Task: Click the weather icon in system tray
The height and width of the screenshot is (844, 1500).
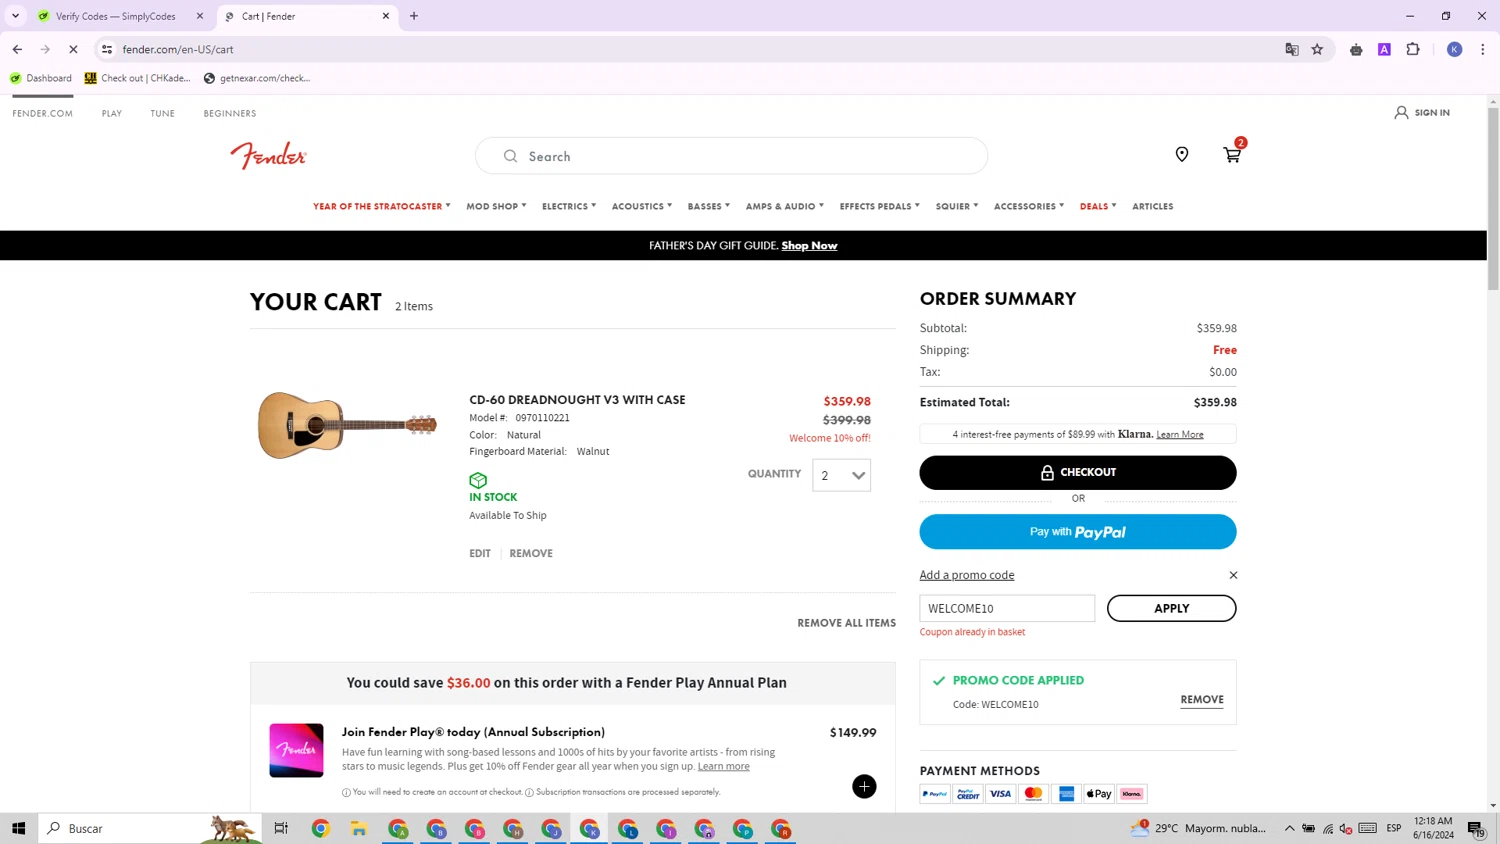Action: point(1139,827)
